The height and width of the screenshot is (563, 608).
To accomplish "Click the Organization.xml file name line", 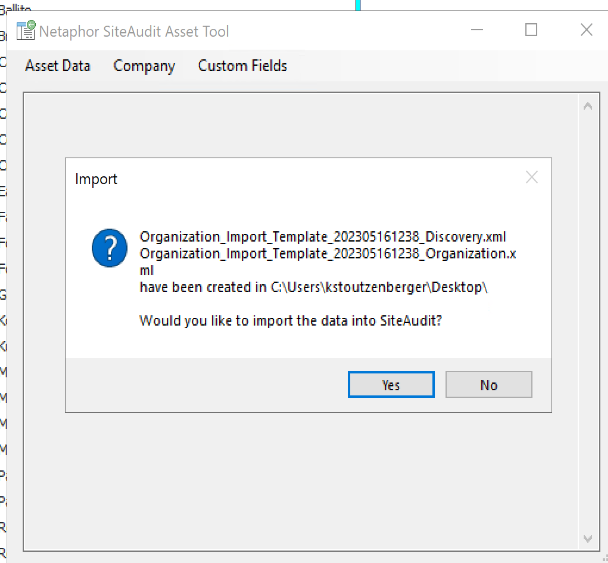I will [328, 262].
